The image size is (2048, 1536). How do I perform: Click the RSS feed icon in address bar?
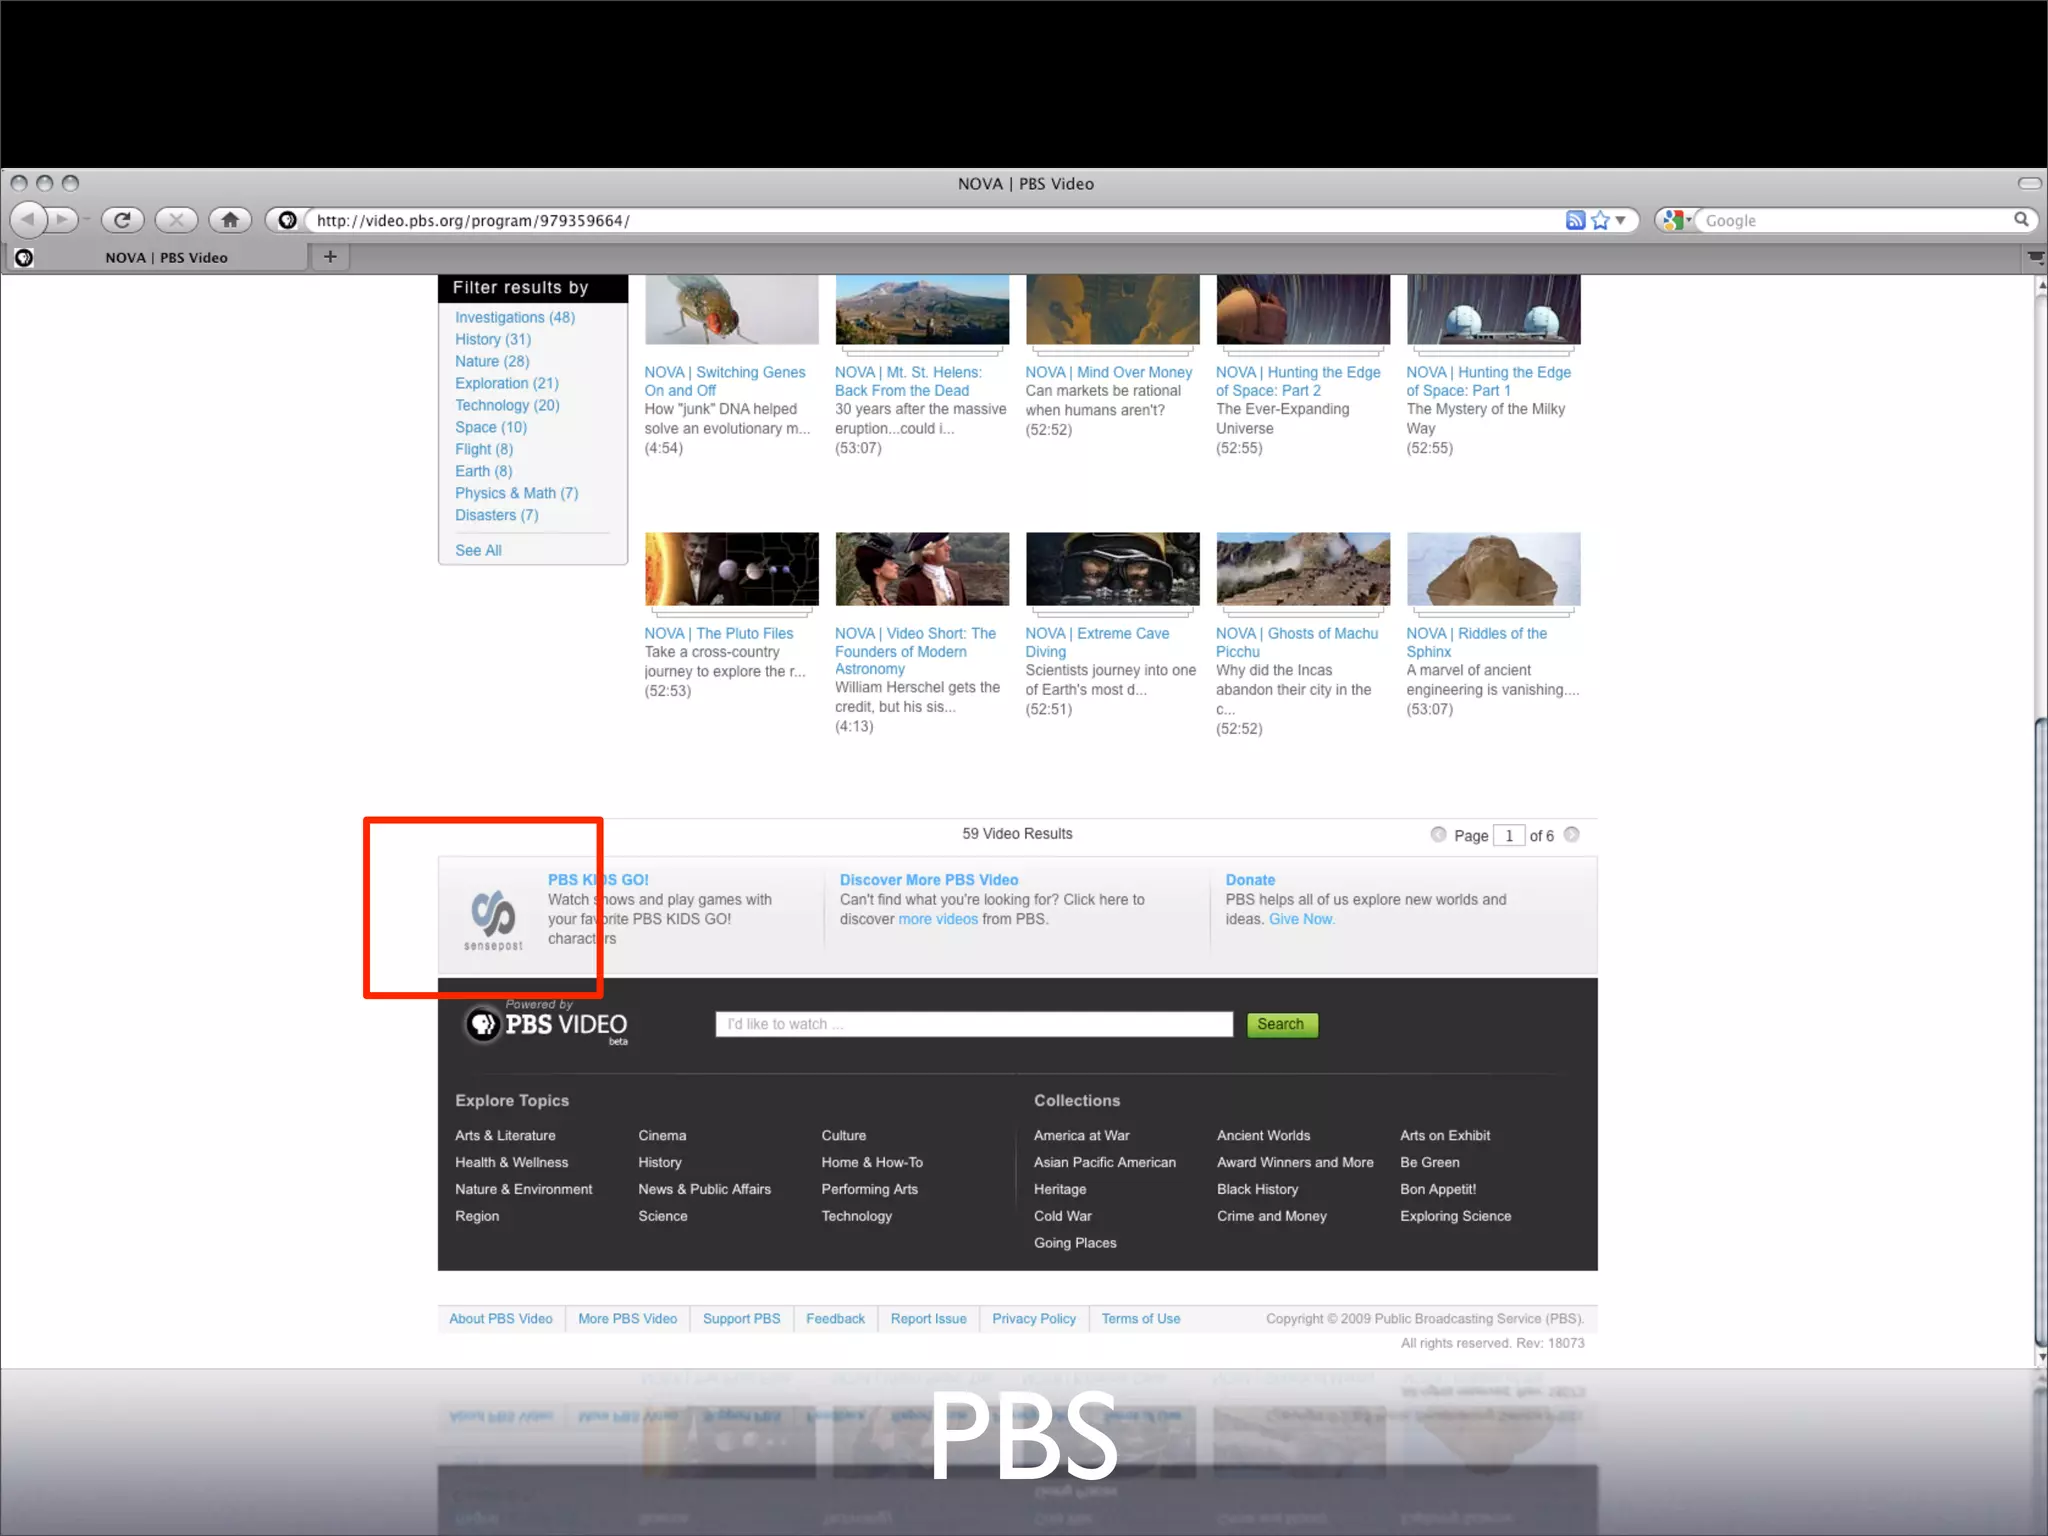[x=1575, y=220]
